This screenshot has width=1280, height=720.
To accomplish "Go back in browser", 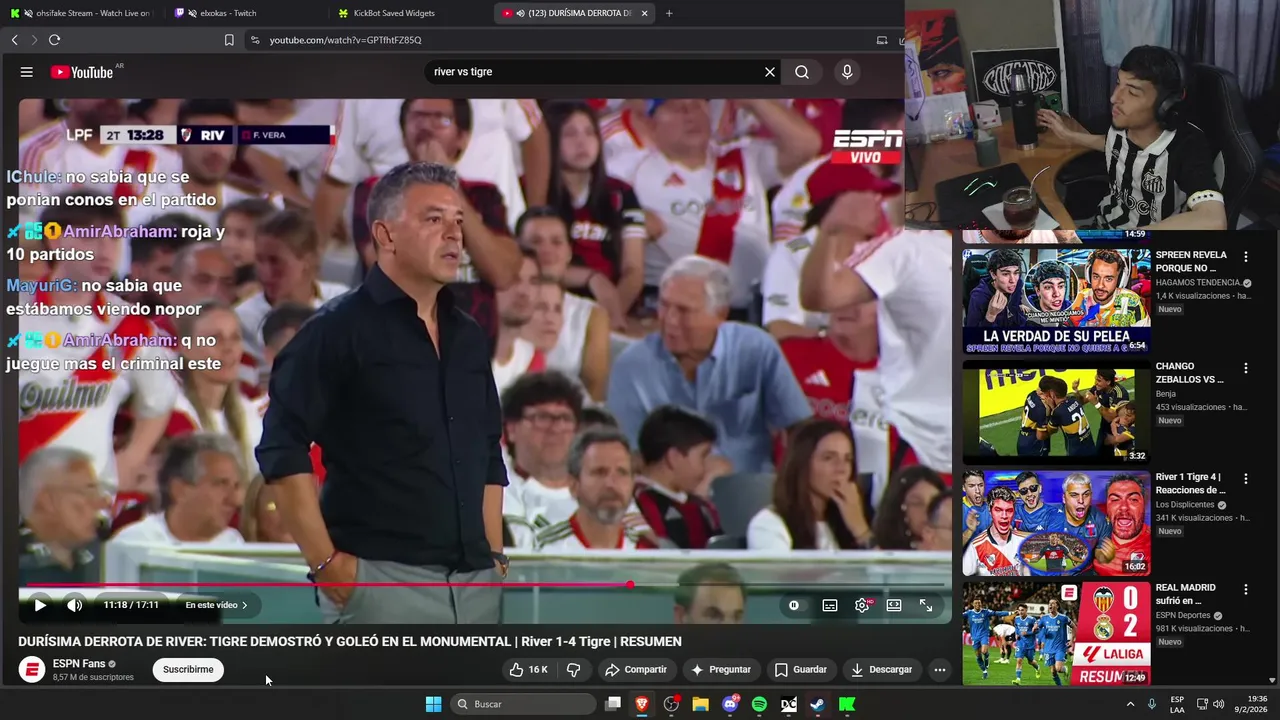I will 14,40.
